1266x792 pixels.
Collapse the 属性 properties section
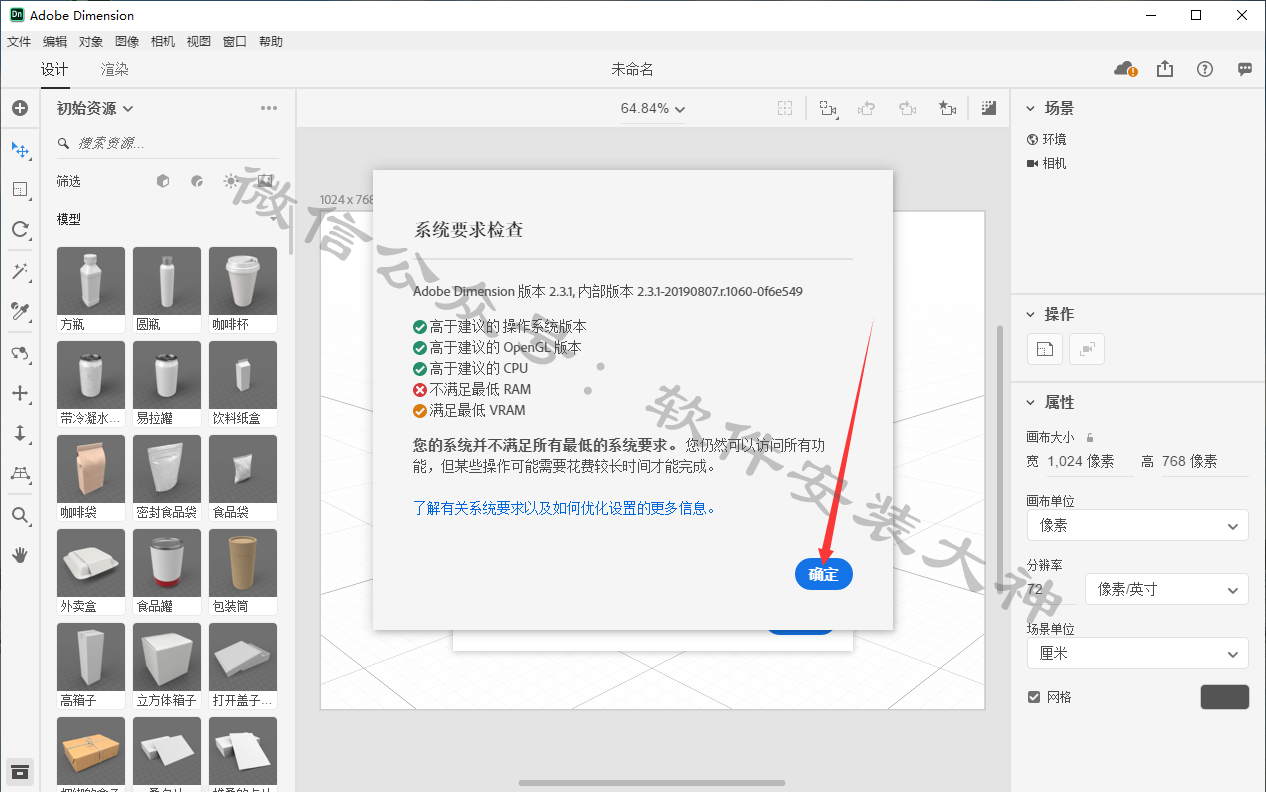[x=1031, y=402]
